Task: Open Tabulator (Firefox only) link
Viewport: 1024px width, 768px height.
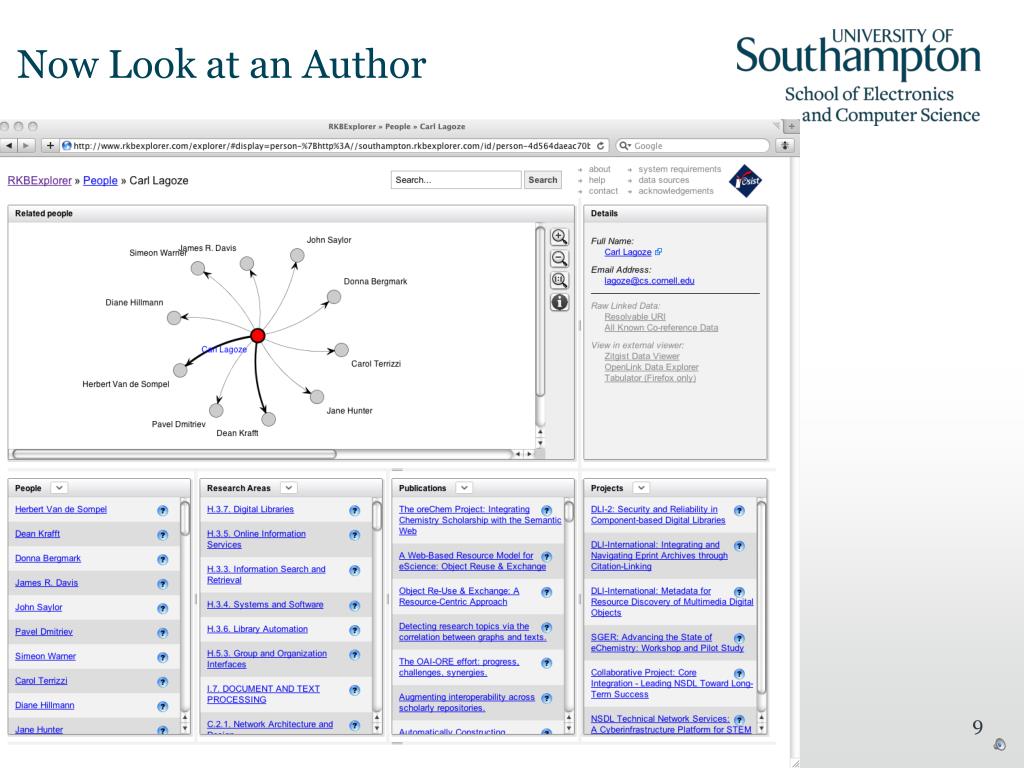Action: [650, 378]
